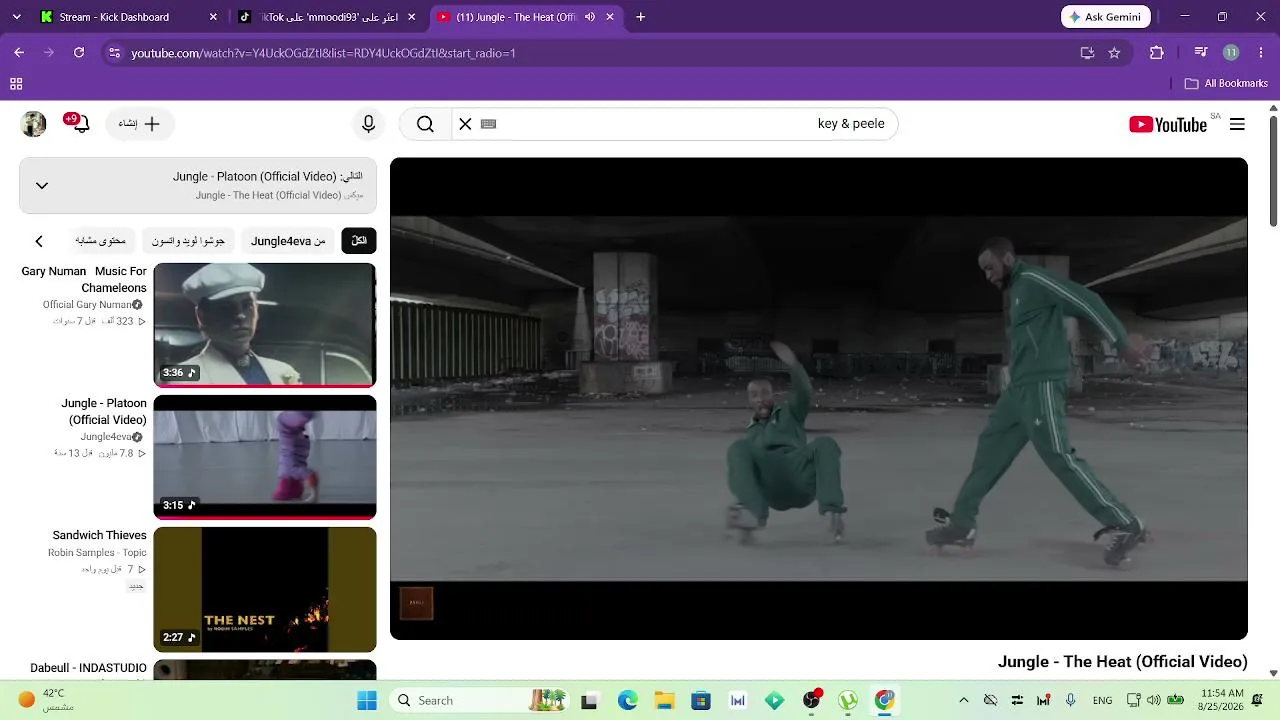This screenshot has height=720, width=1280.
Task: Clear the search box with the X icon
Action: click(x=465, y=124)
